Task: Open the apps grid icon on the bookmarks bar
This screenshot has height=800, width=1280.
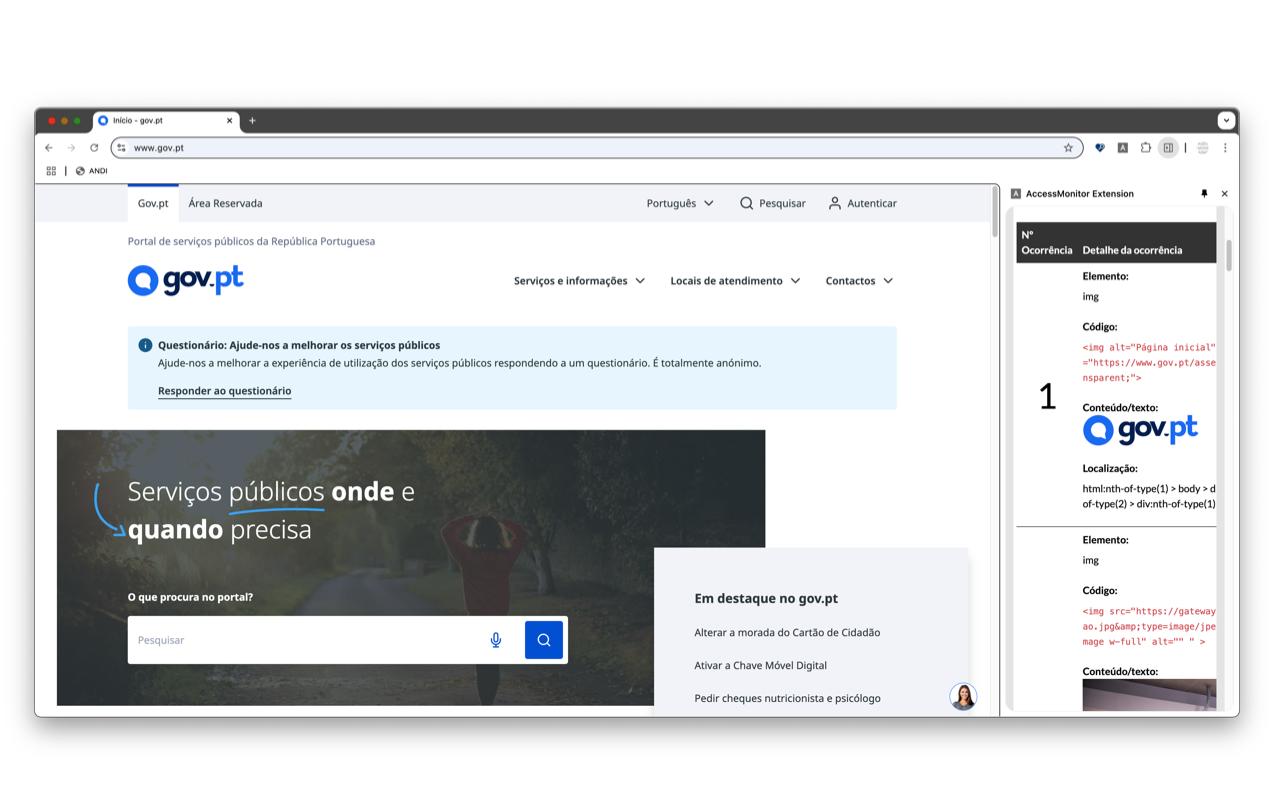Action: pyautogui.click(x=51, y=170)
